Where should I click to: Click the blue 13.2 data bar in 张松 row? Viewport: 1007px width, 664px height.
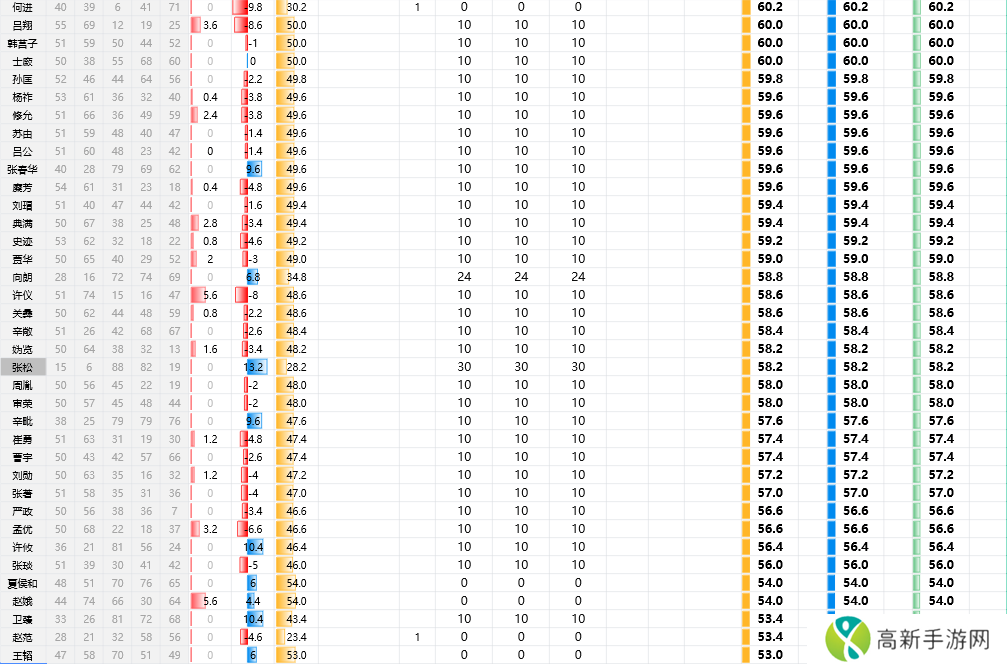pyautogui.click(x=254, y=367)
